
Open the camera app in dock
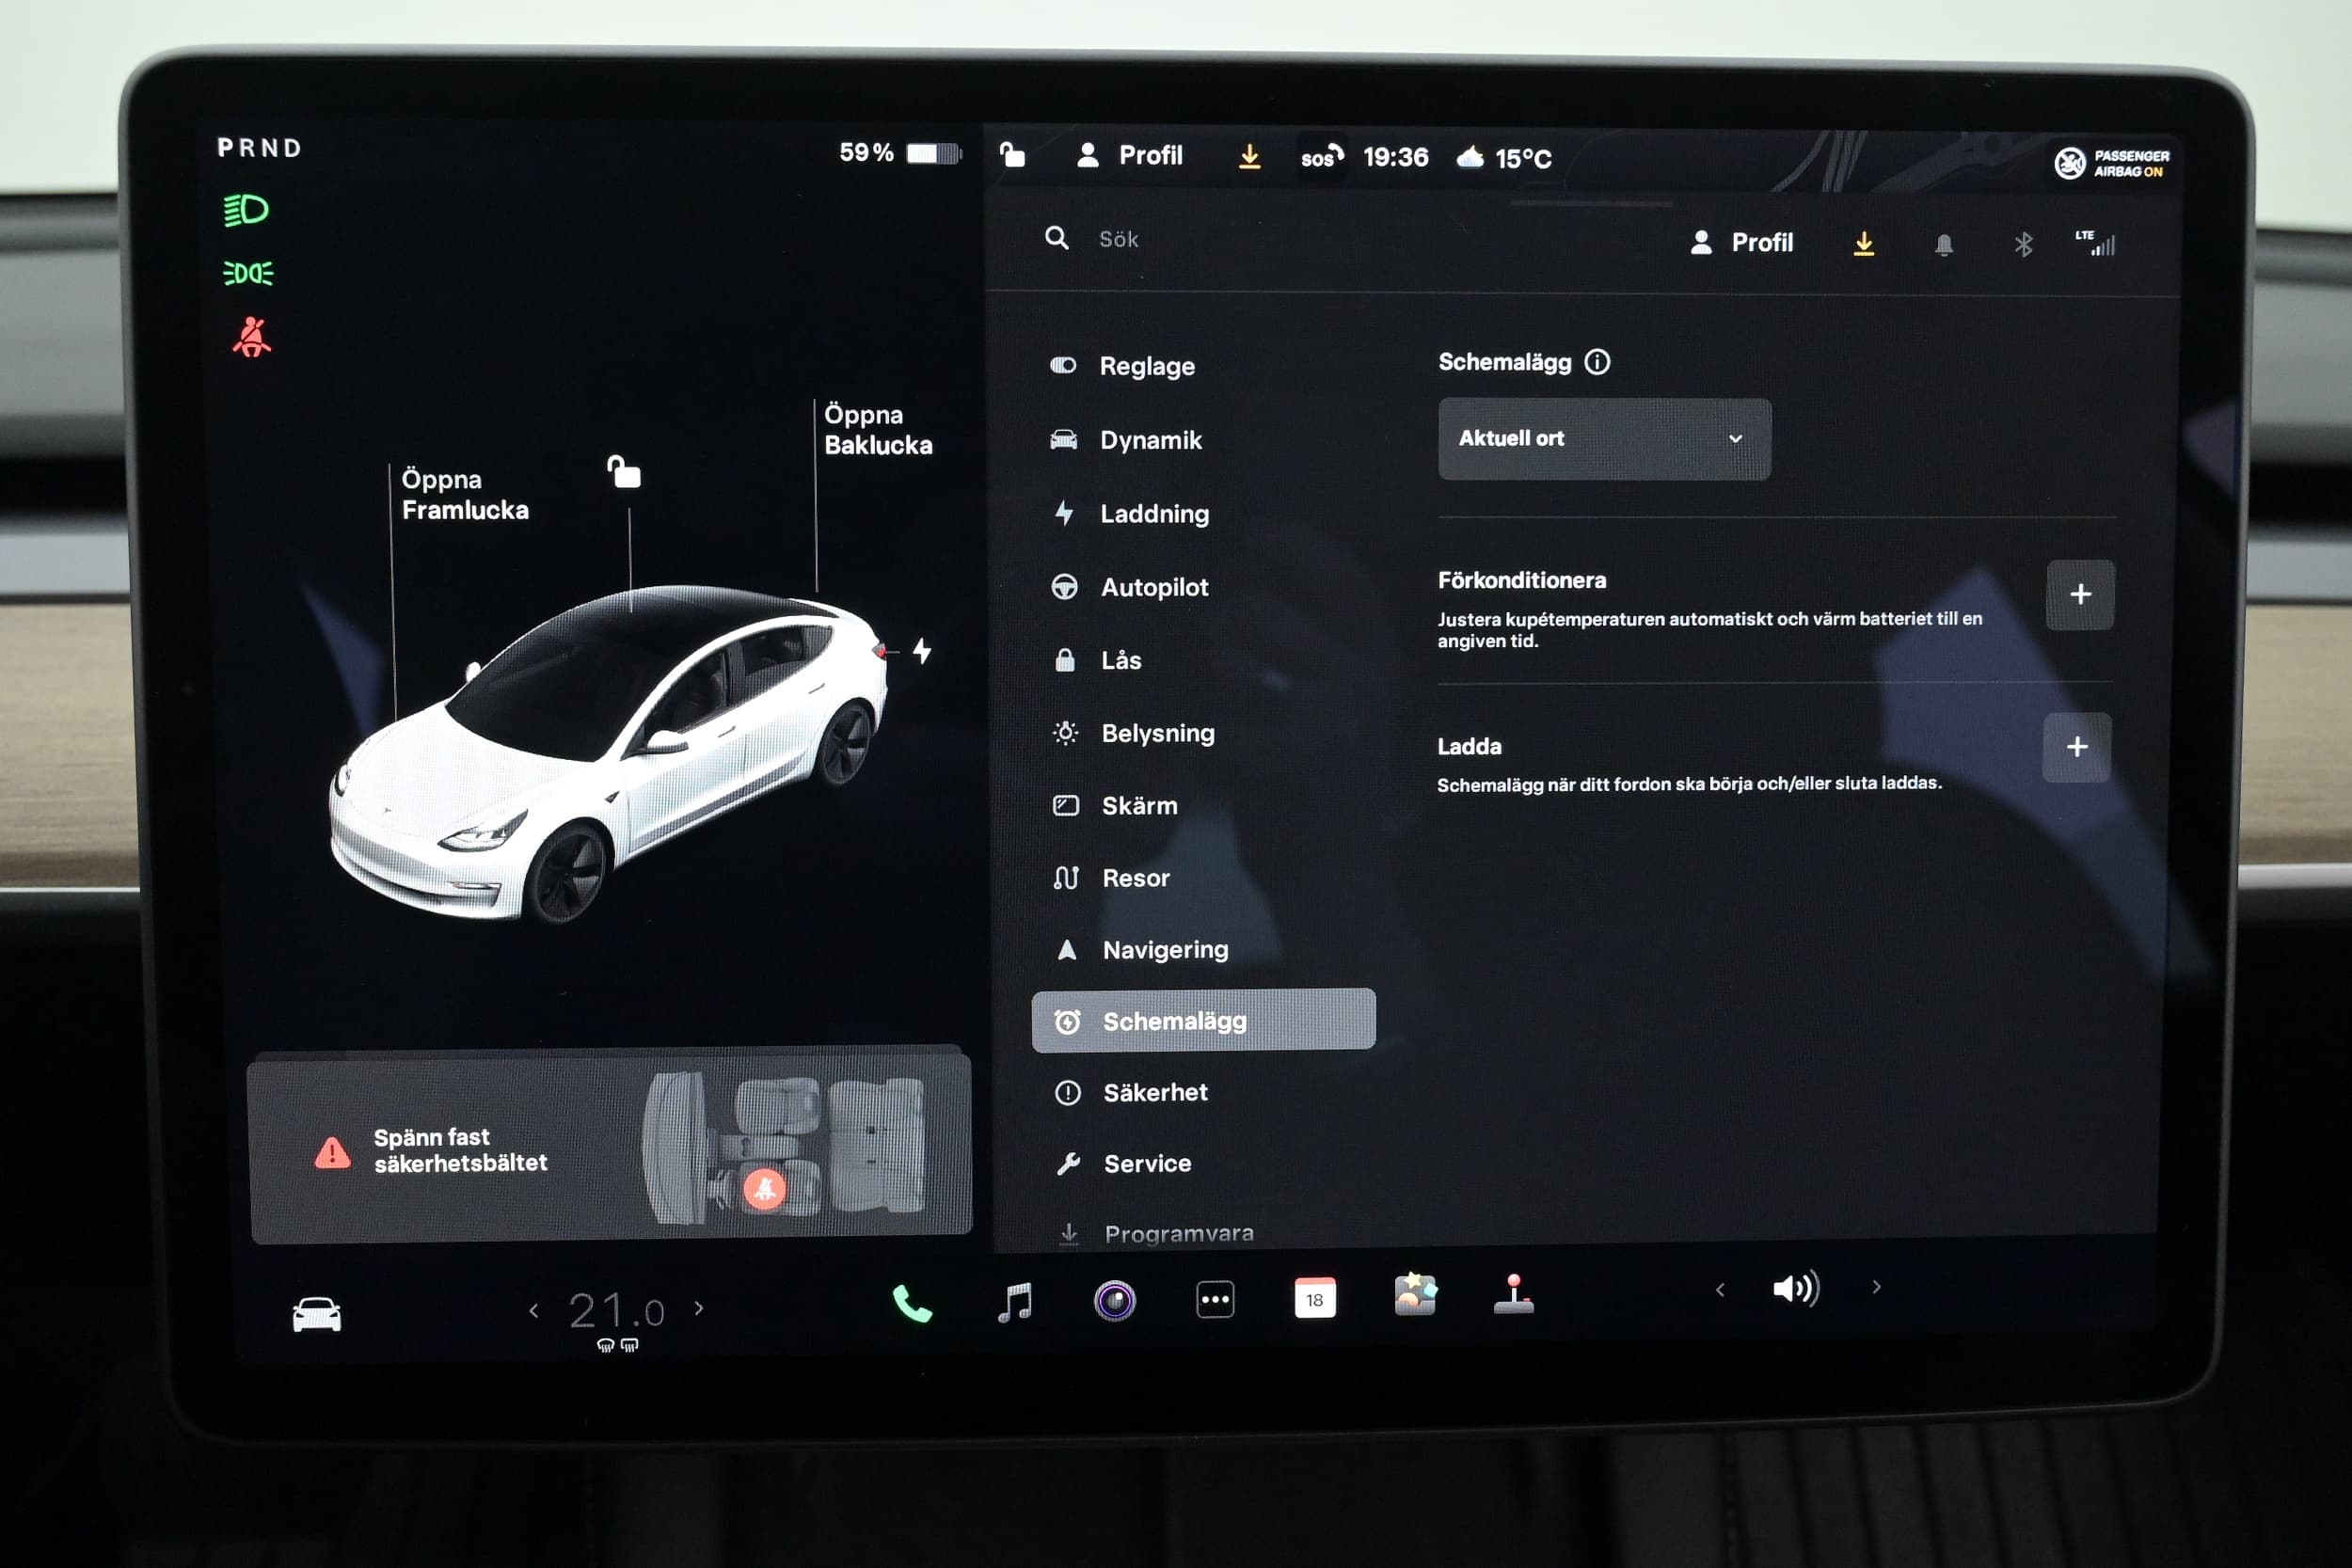coord(1114,1301)
